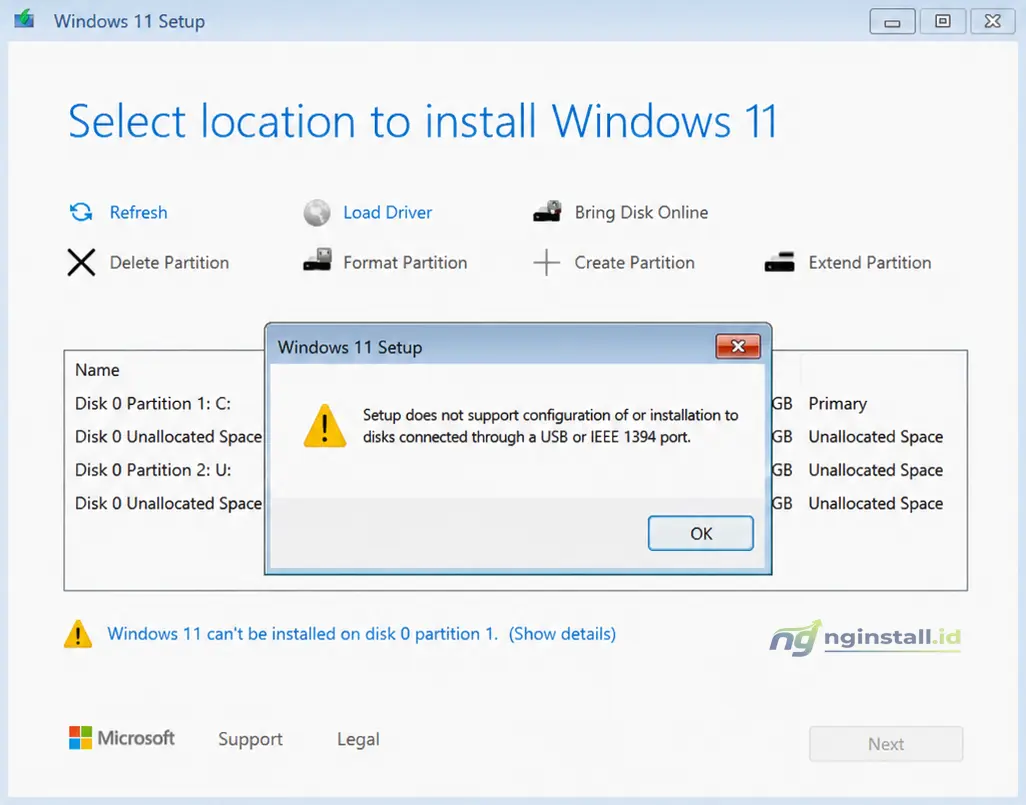
Task: Select the Format Partition label
Action: click(x=405, y=262)
